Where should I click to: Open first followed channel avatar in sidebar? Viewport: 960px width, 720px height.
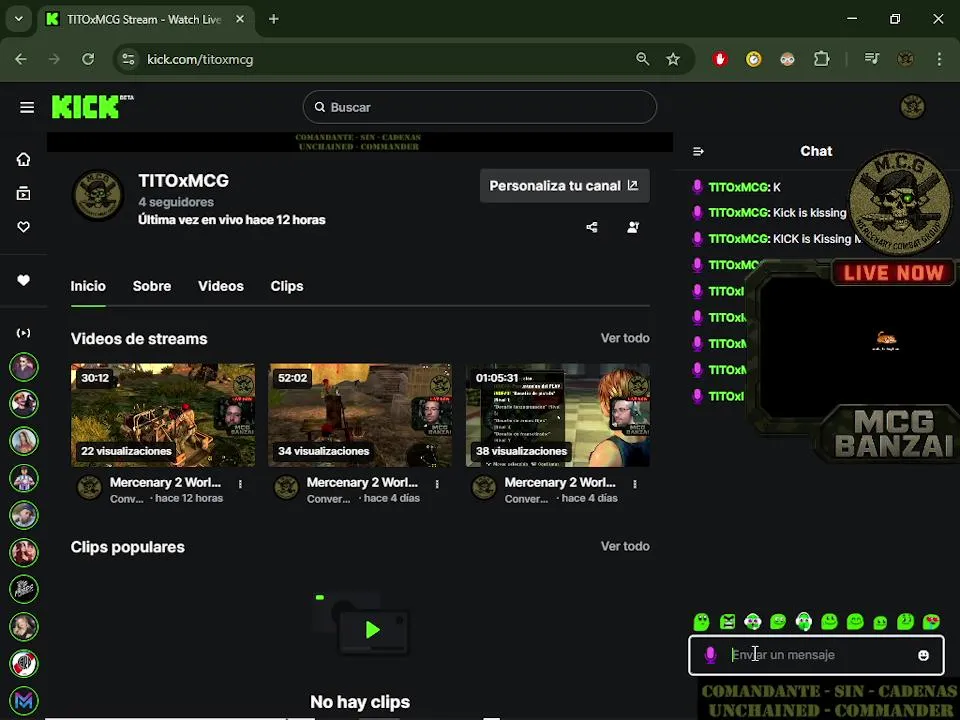pos(24,367)
